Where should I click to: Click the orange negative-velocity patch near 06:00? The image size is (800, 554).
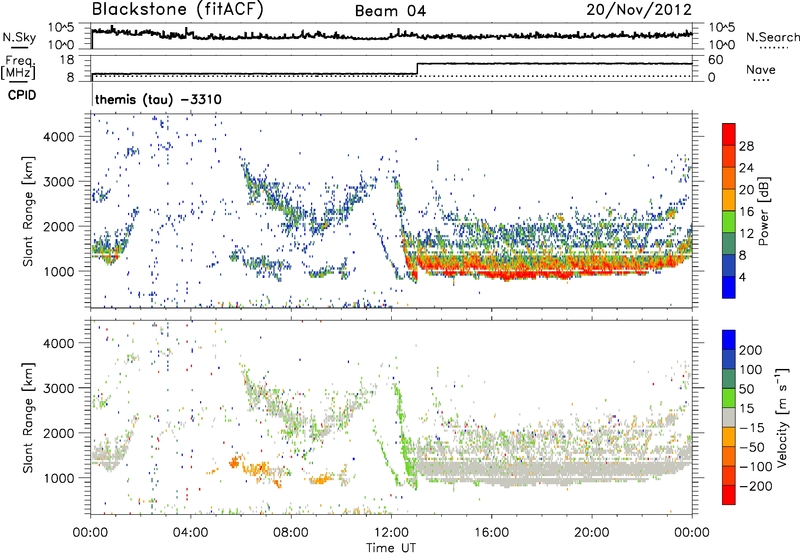[x=234, y=462]
